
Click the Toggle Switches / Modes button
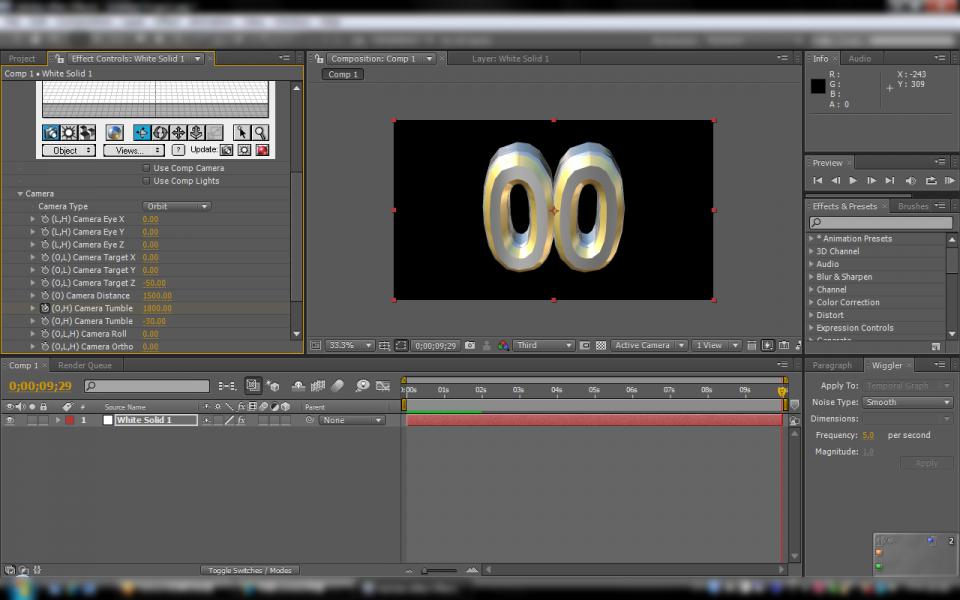249,570
